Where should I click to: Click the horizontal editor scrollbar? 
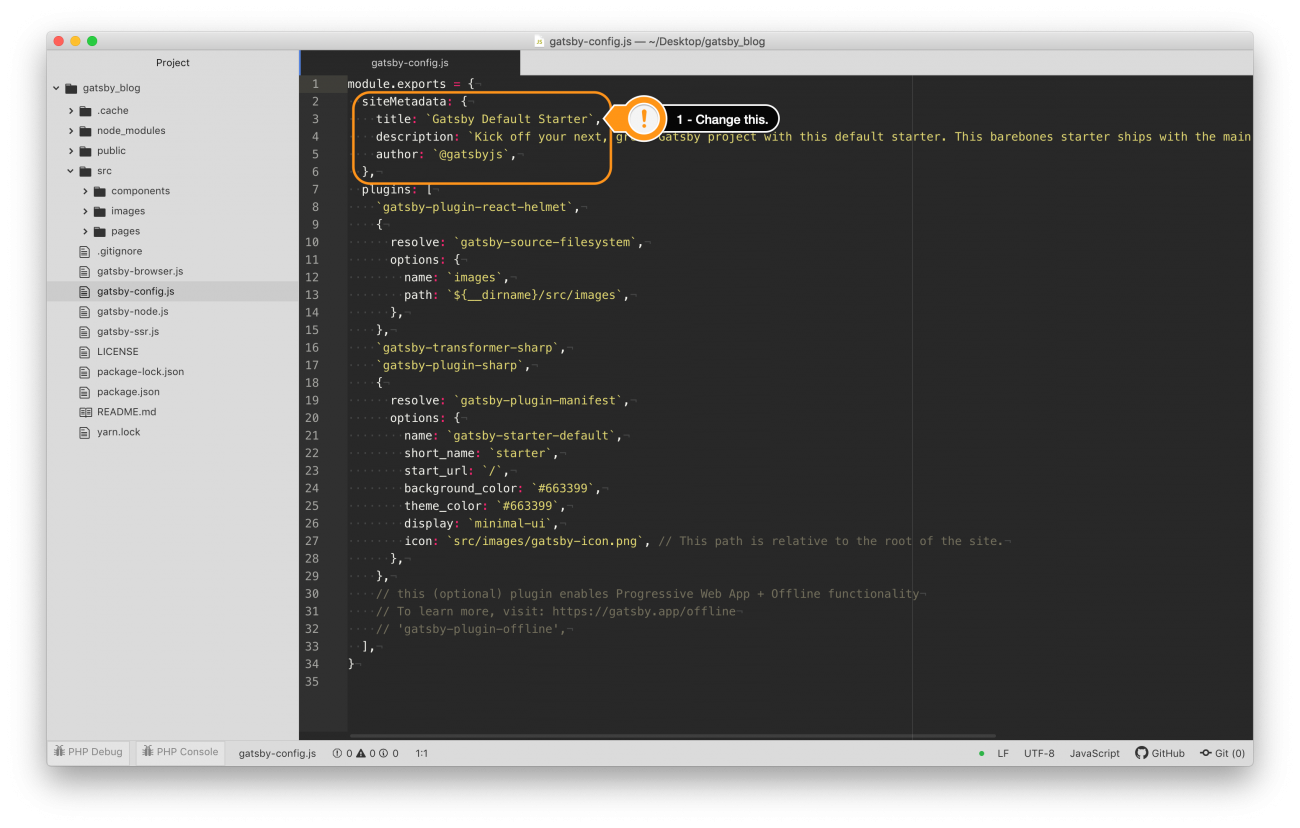coord(673,736)
